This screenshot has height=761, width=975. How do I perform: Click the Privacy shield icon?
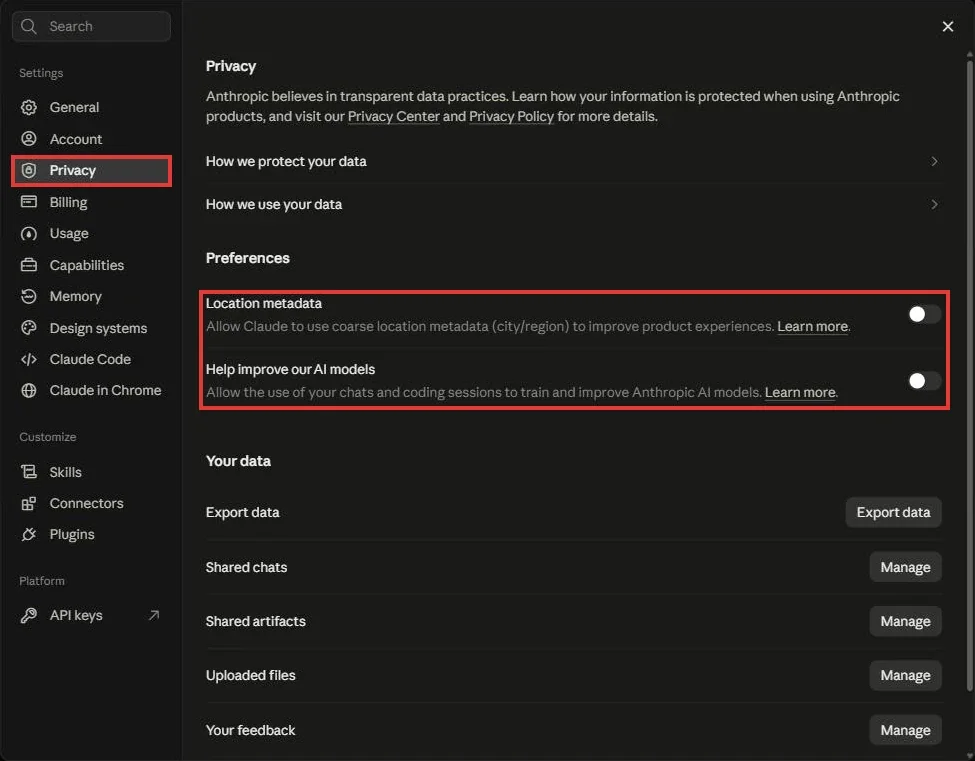click(29, 170)
